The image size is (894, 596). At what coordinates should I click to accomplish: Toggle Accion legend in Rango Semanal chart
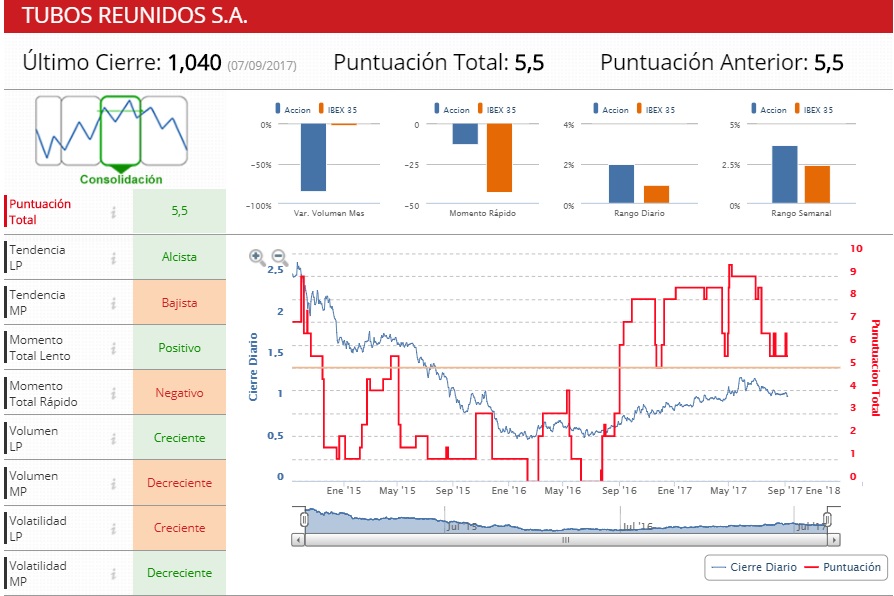[x=769, y=109]
